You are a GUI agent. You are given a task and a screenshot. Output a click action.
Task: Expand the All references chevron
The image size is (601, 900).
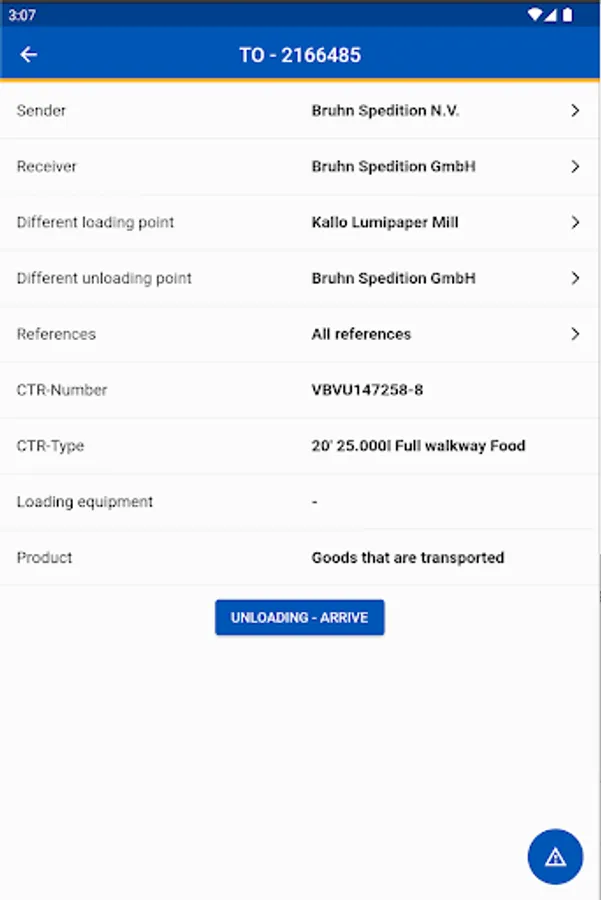575,335
